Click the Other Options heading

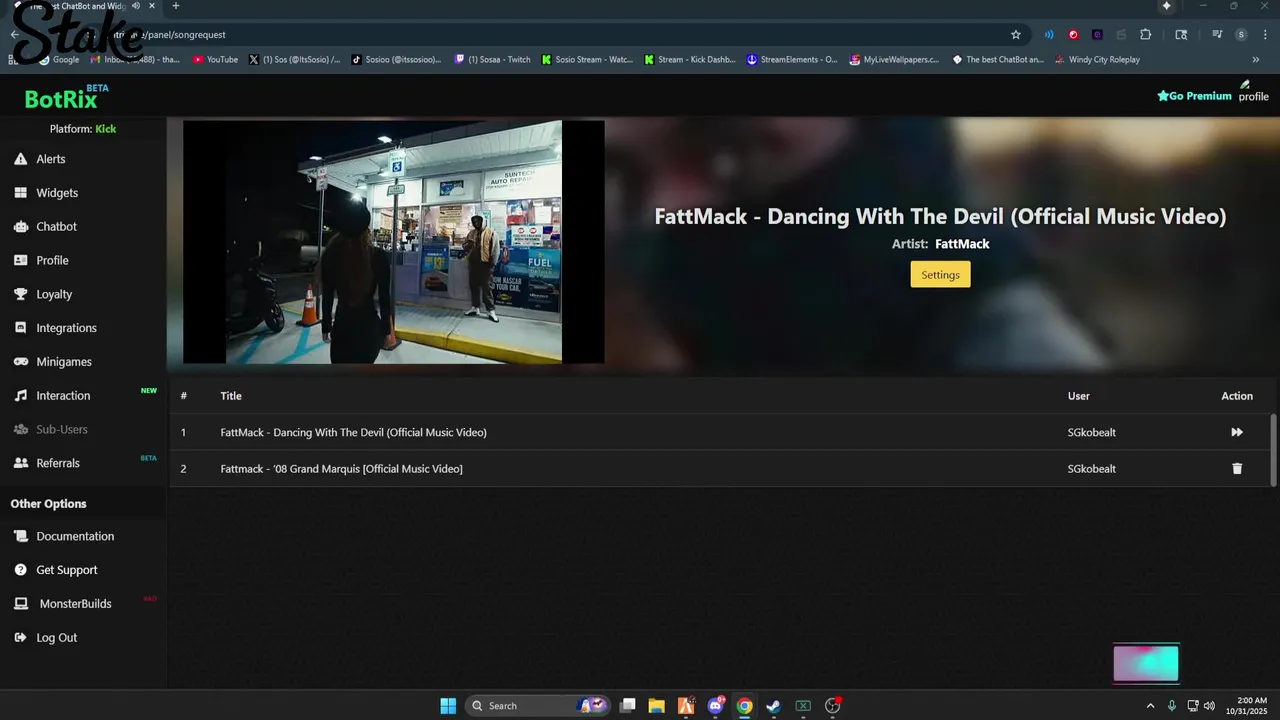(x=48, y=504)
